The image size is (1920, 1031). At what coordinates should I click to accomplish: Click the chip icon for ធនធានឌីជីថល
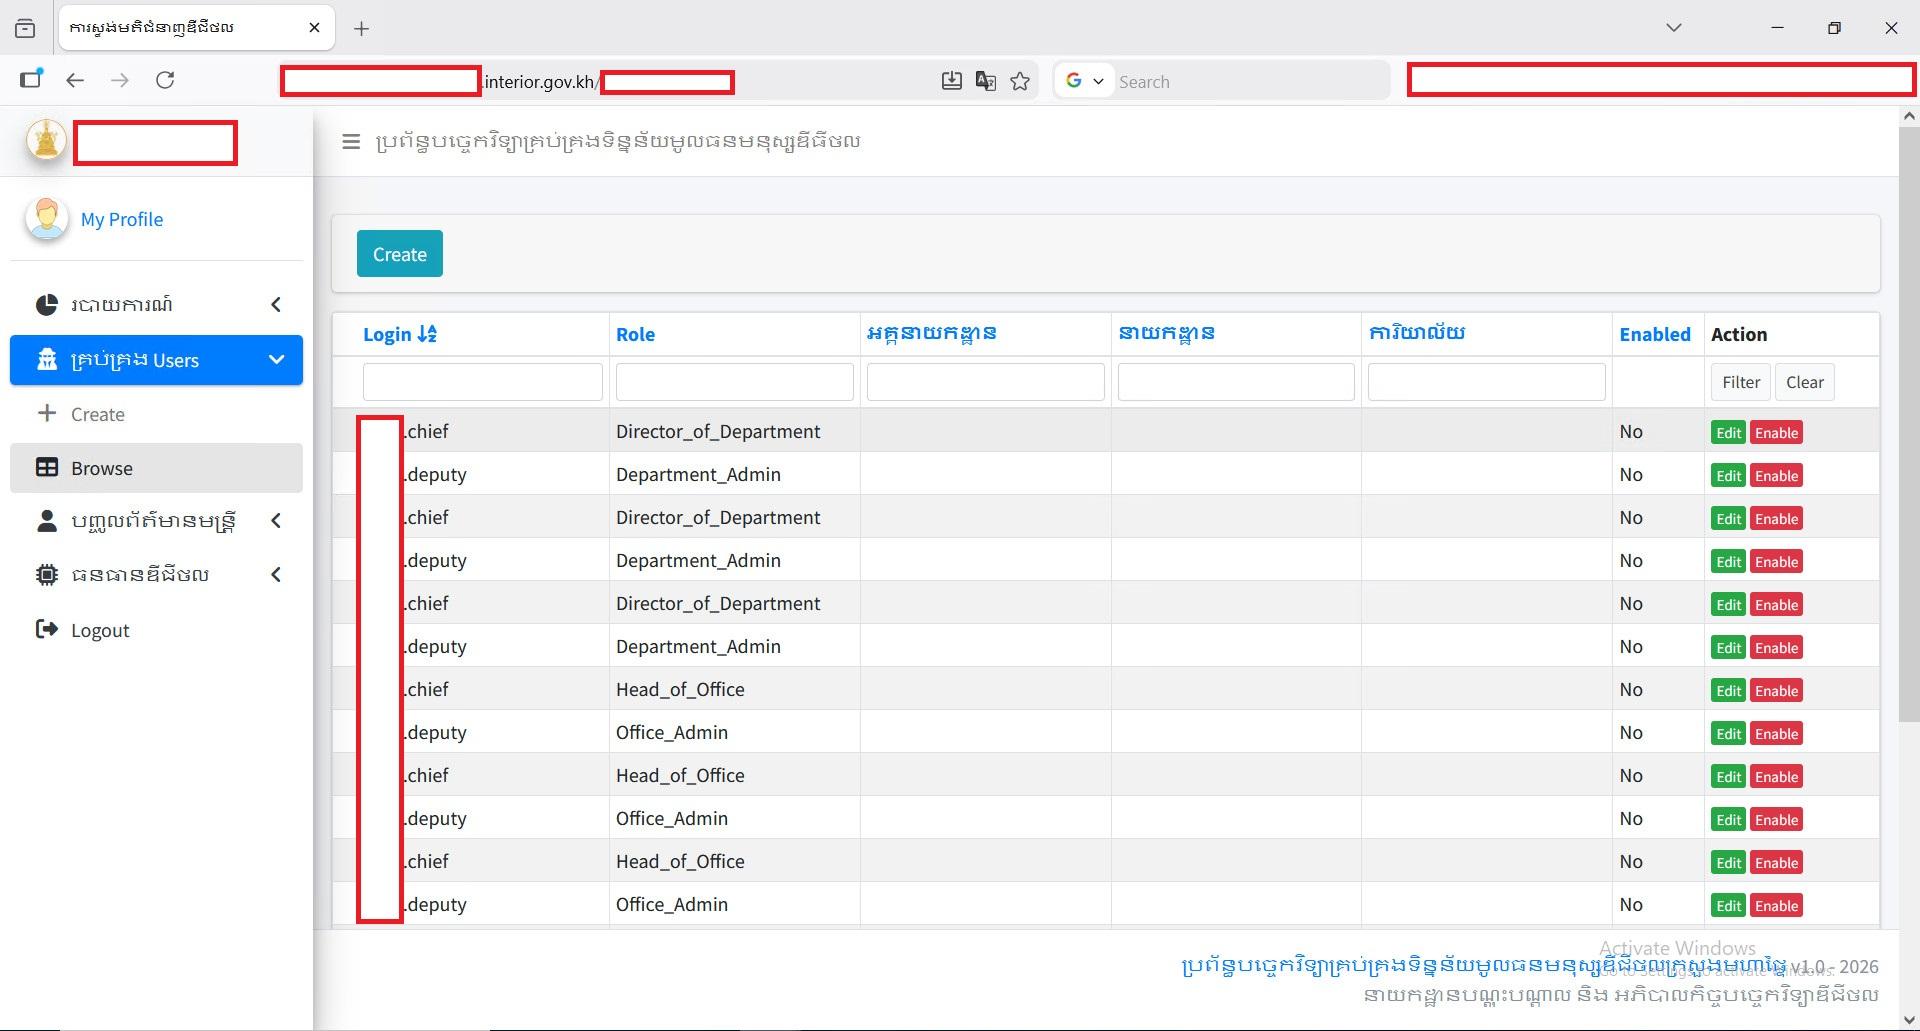pyautogui.click(x=46, y=574)
